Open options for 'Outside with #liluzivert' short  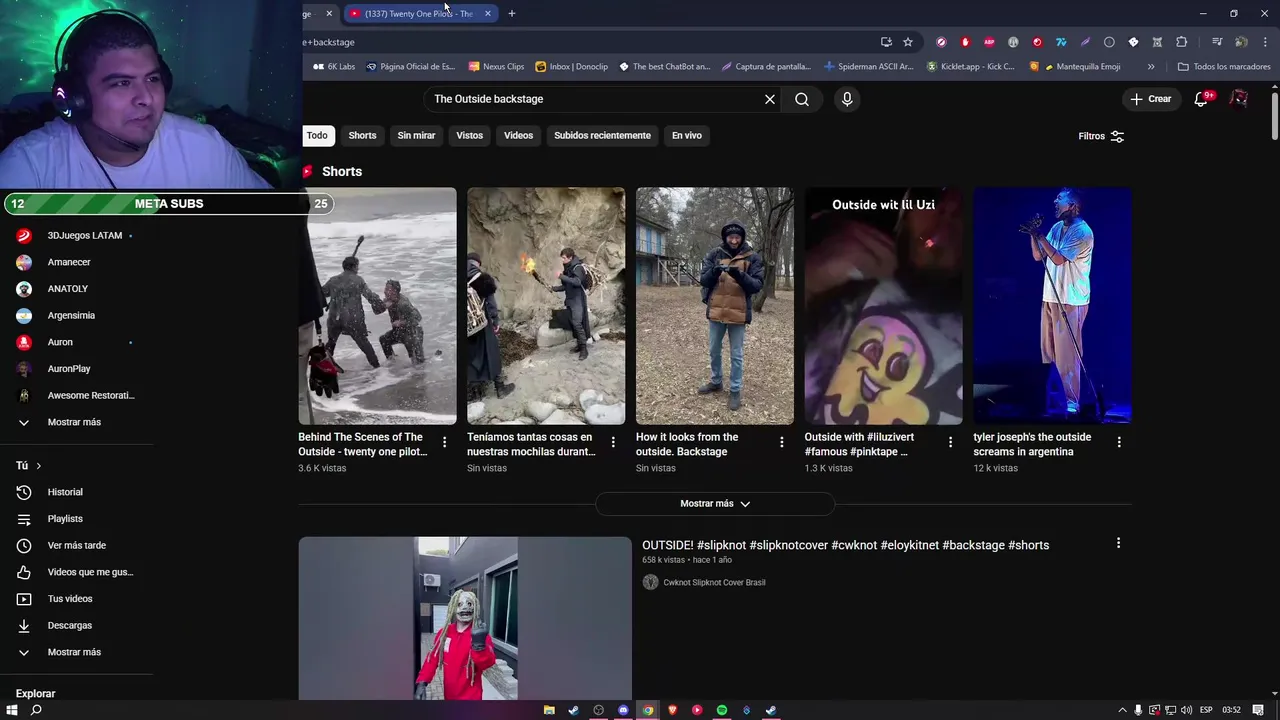tap(950, 442)
